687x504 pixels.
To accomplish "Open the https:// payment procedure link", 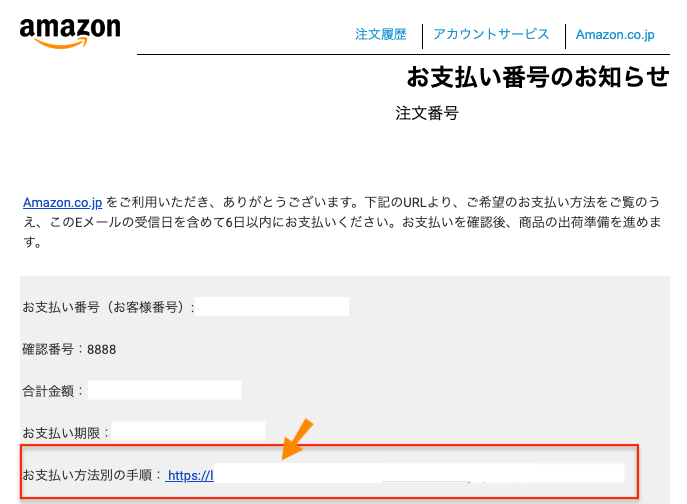I will tap(190, 475).
